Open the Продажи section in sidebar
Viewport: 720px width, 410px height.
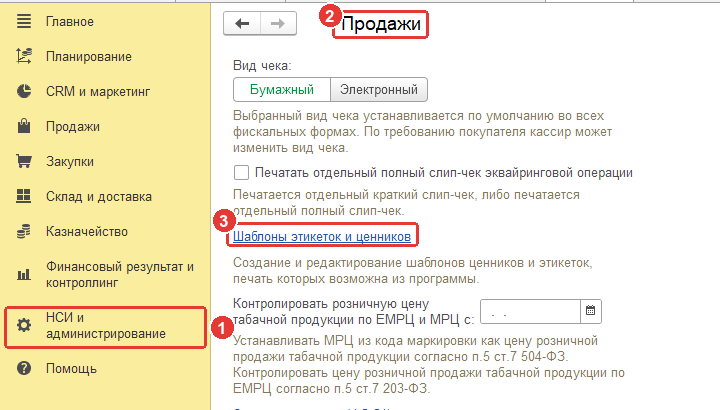click(73, 126)
